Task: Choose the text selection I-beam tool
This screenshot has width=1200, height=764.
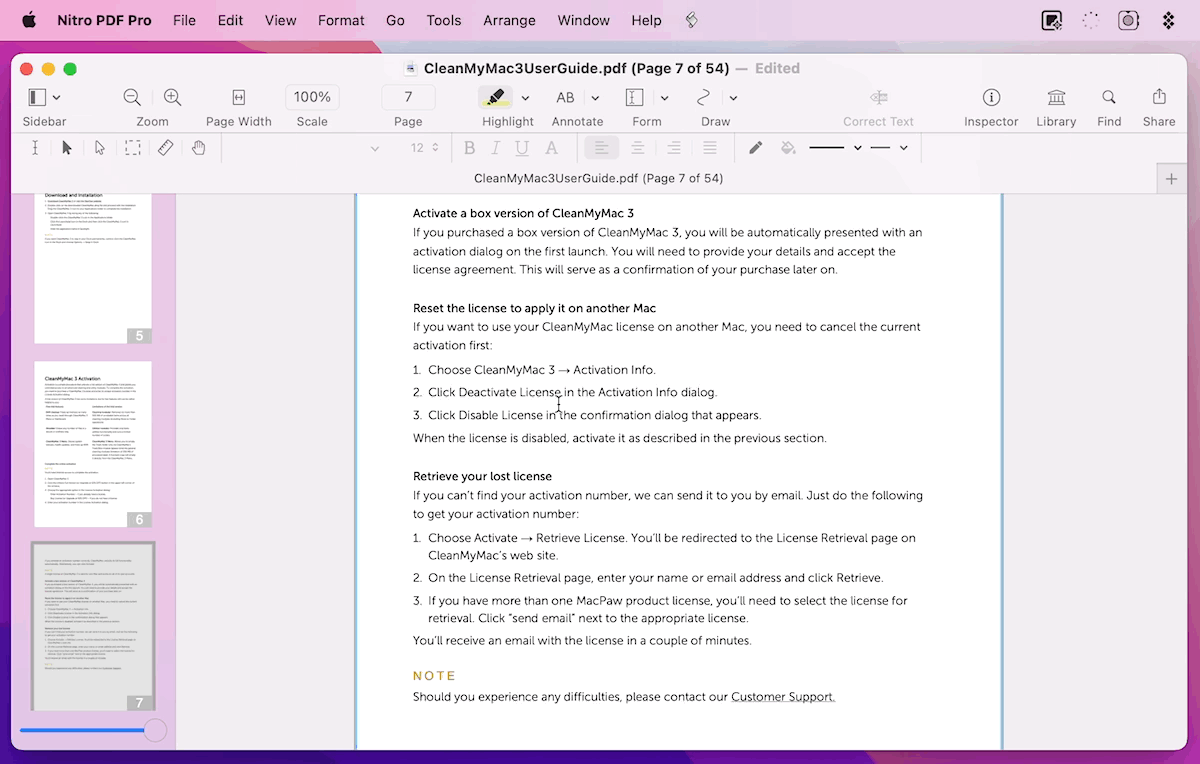Action: (x=35, y=148)
